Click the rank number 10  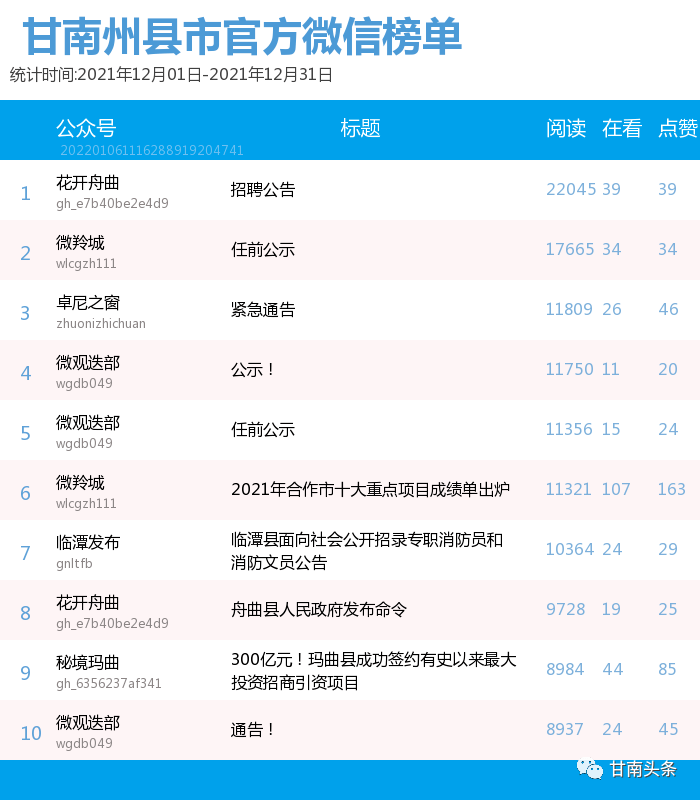(31, 733)
